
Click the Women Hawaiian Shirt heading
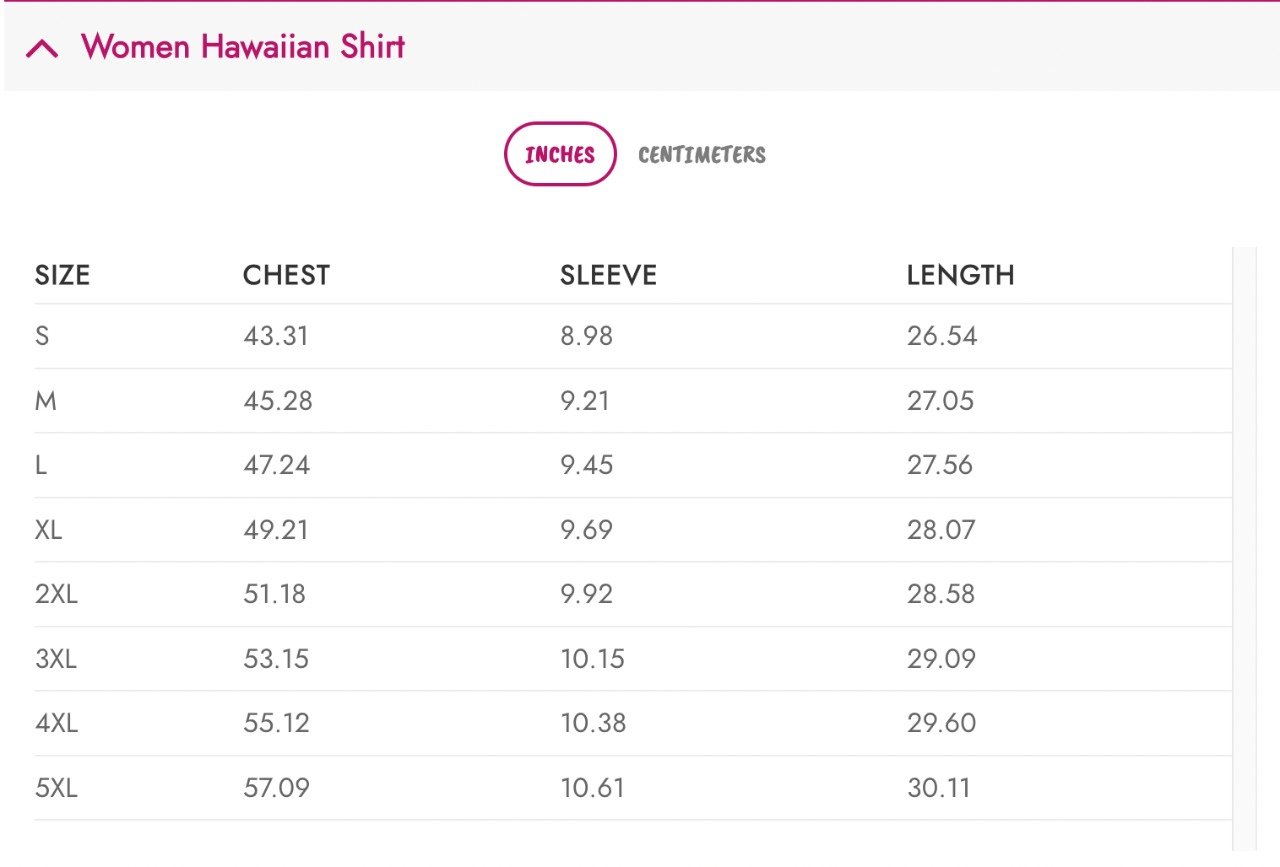click(243, 47)
